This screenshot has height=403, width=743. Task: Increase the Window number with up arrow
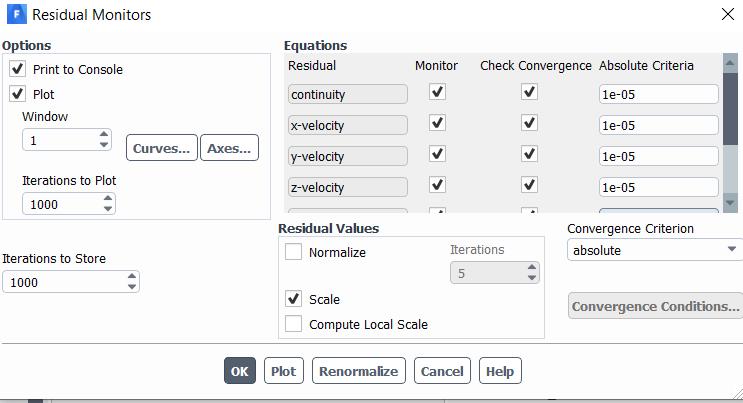click(104, 135)
